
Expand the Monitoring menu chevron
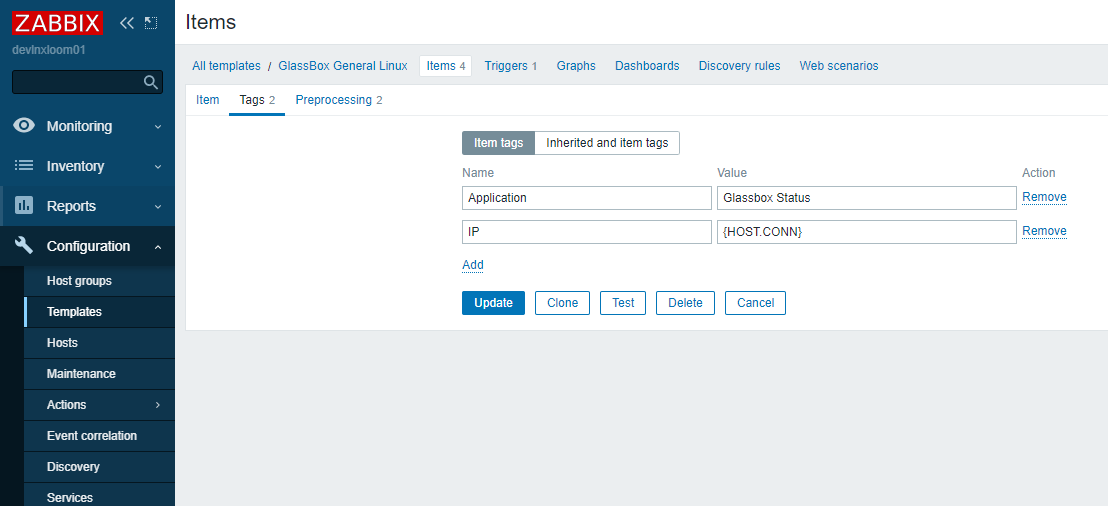(158, 127)
